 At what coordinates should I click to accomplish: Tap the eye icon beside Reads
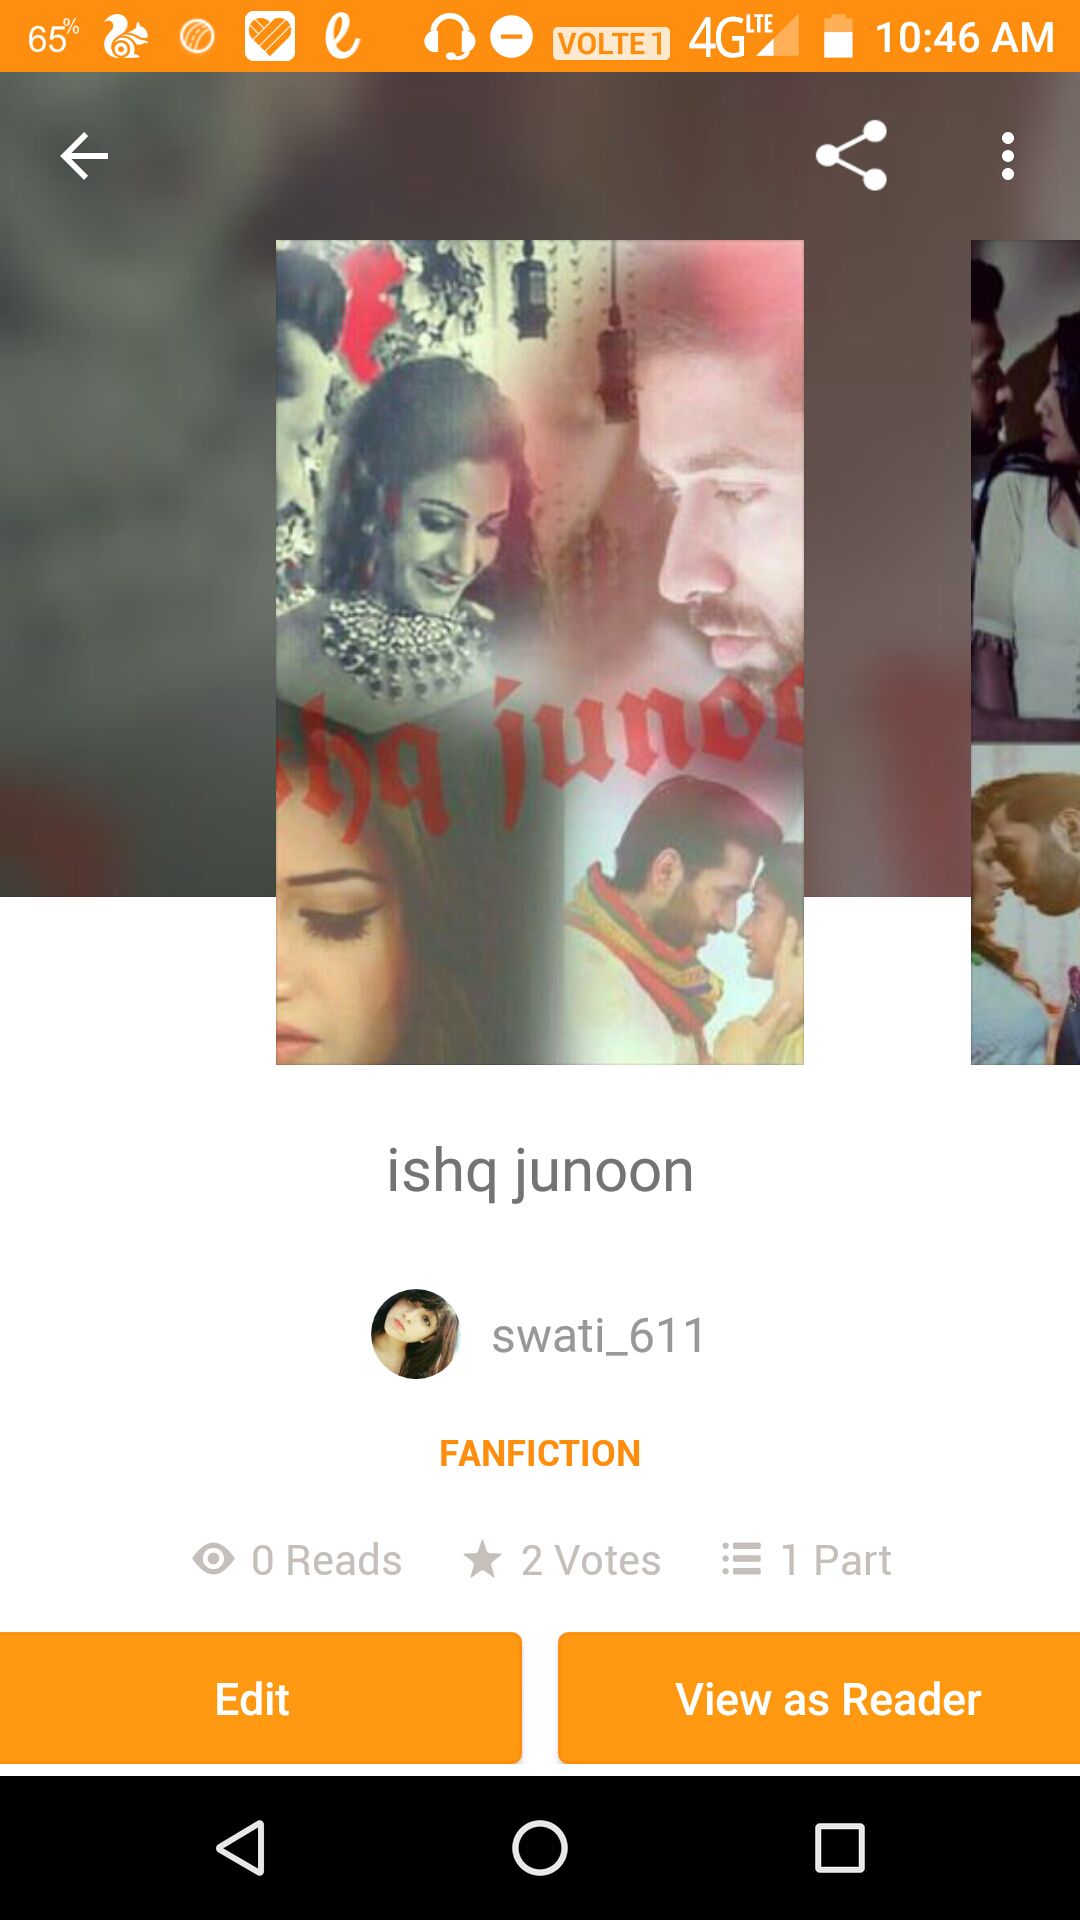coord(213,1558)
